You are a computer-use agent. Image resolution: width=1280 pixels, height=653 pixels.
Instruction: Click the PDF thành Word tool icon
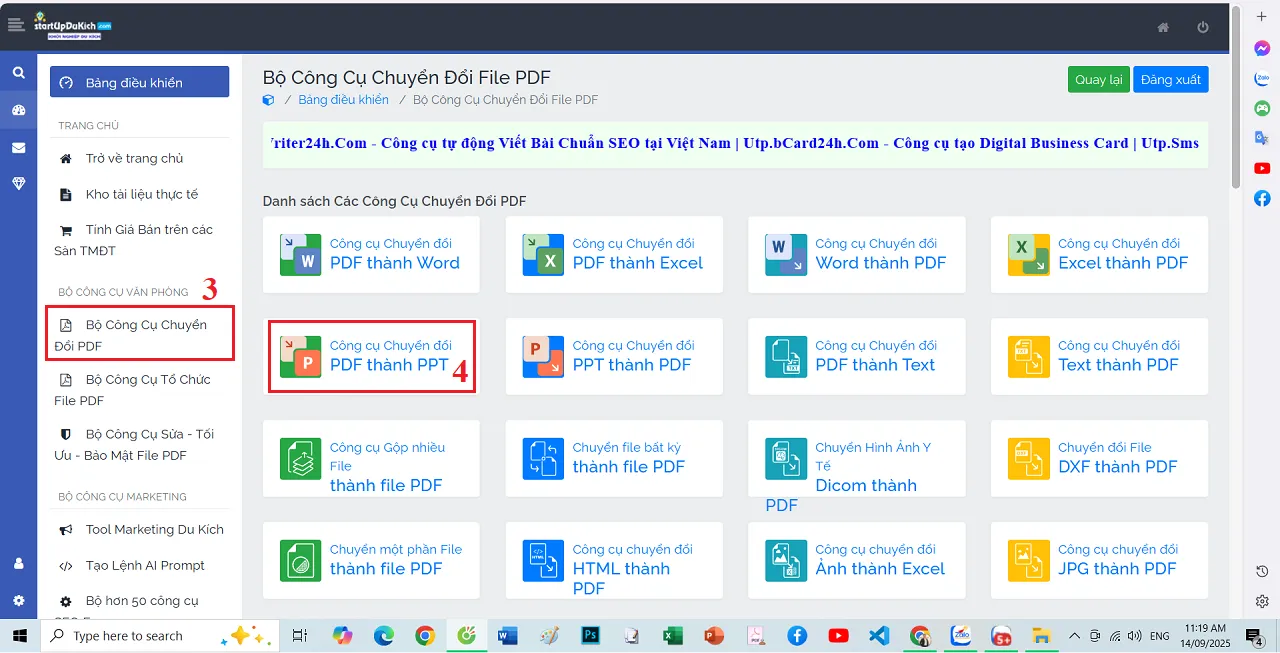300,255
